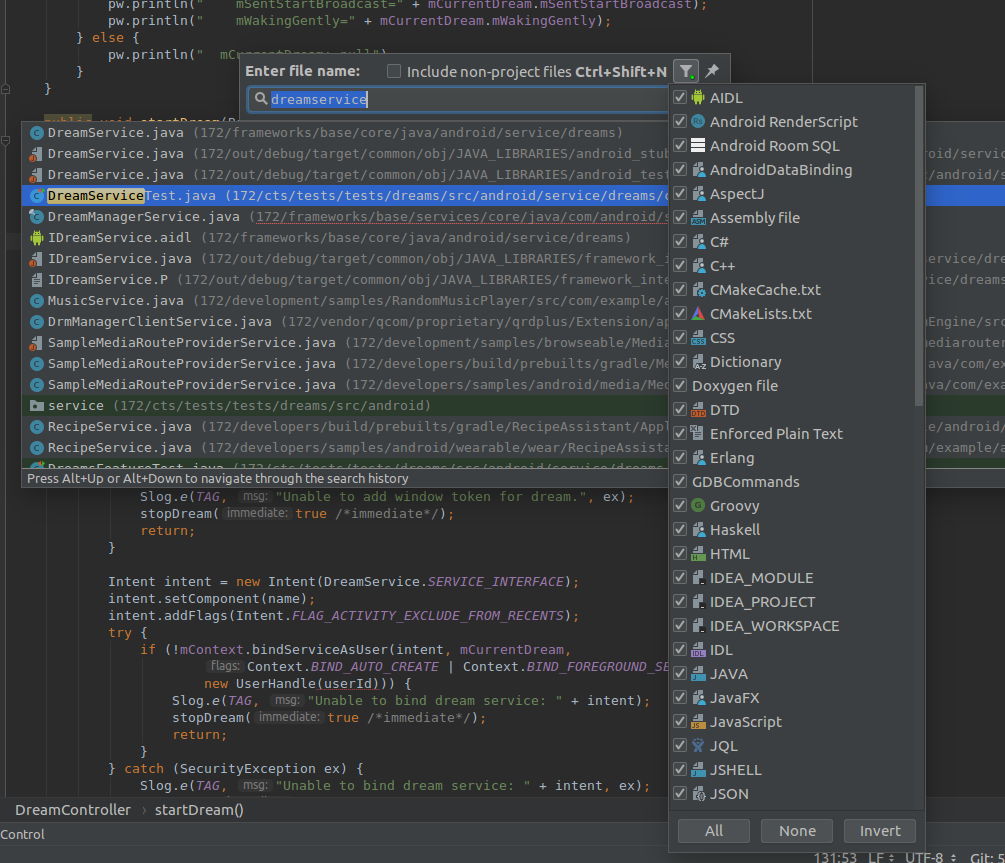The image size is (1005, 863).
Task: Click the All filter button
Action: 713,831
